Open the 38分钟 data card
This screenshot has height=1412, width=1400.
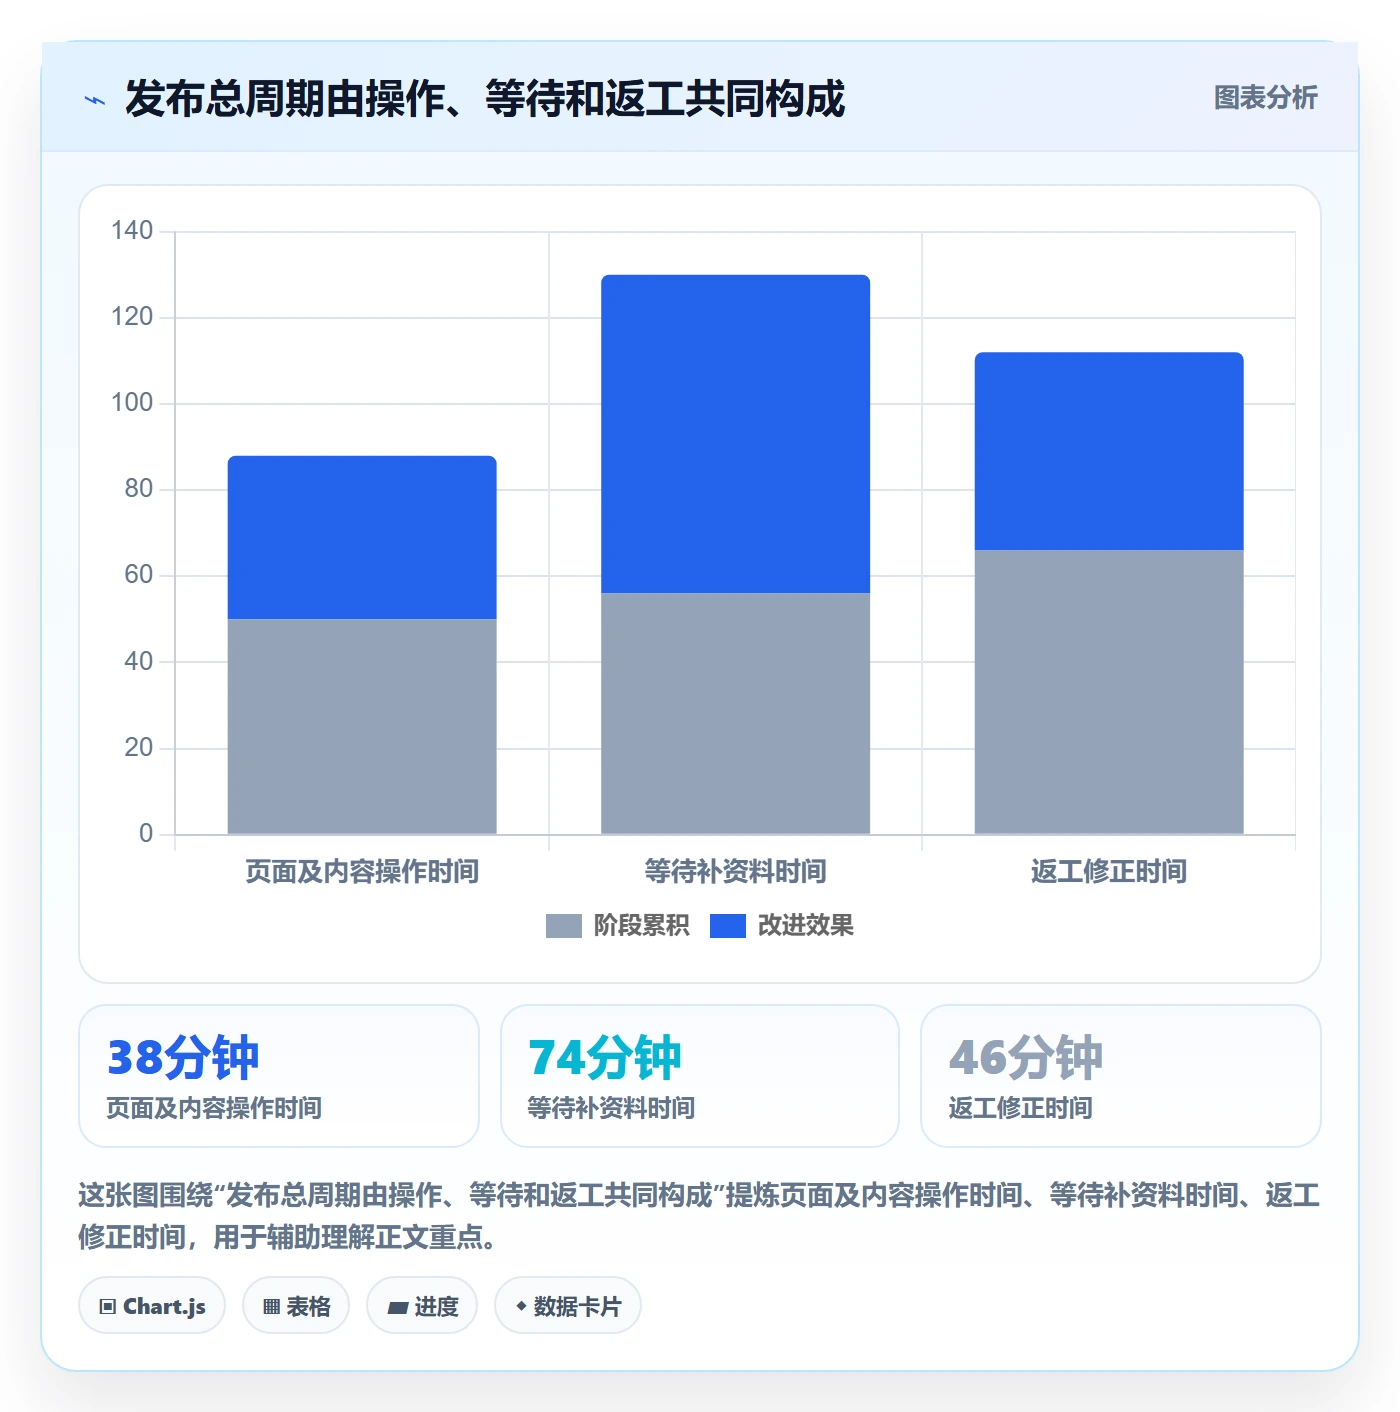tap(279, 1076)
